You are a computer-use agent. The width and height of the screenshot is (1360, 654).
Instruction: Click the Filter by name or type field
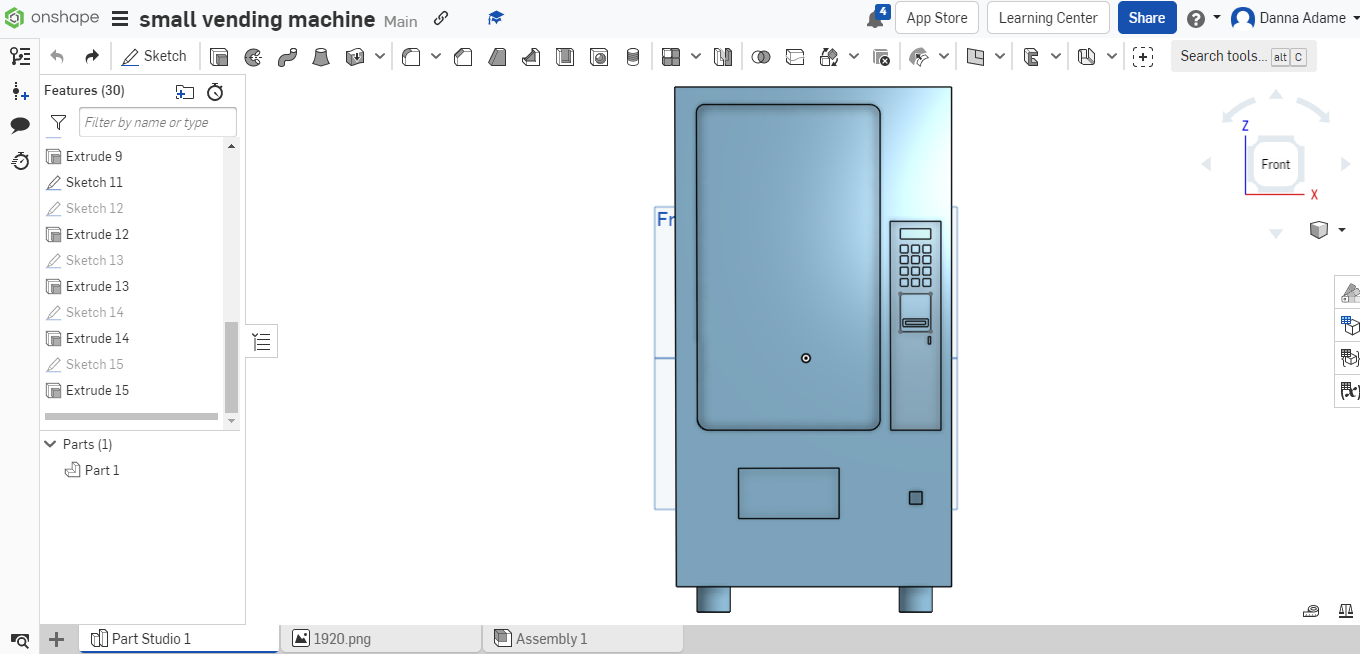coord(157,121)
